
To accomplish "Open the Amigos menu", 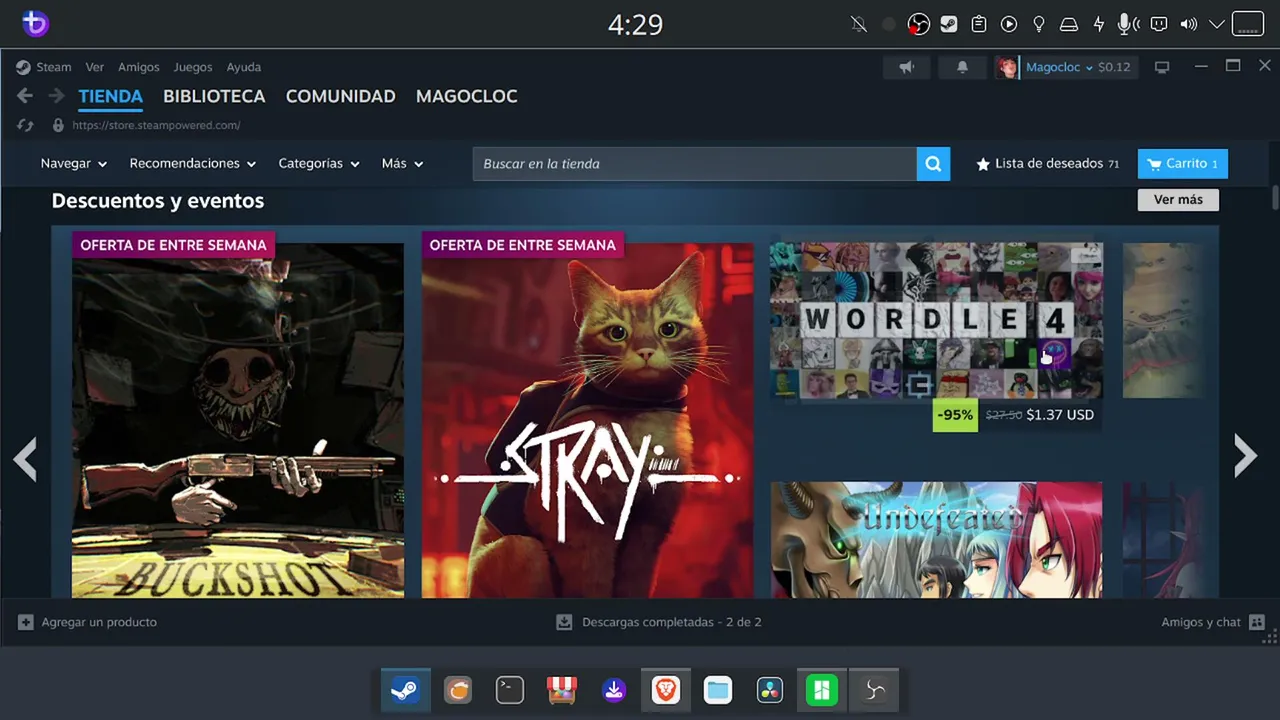I will pyautogui.click(x=139, y=67).
